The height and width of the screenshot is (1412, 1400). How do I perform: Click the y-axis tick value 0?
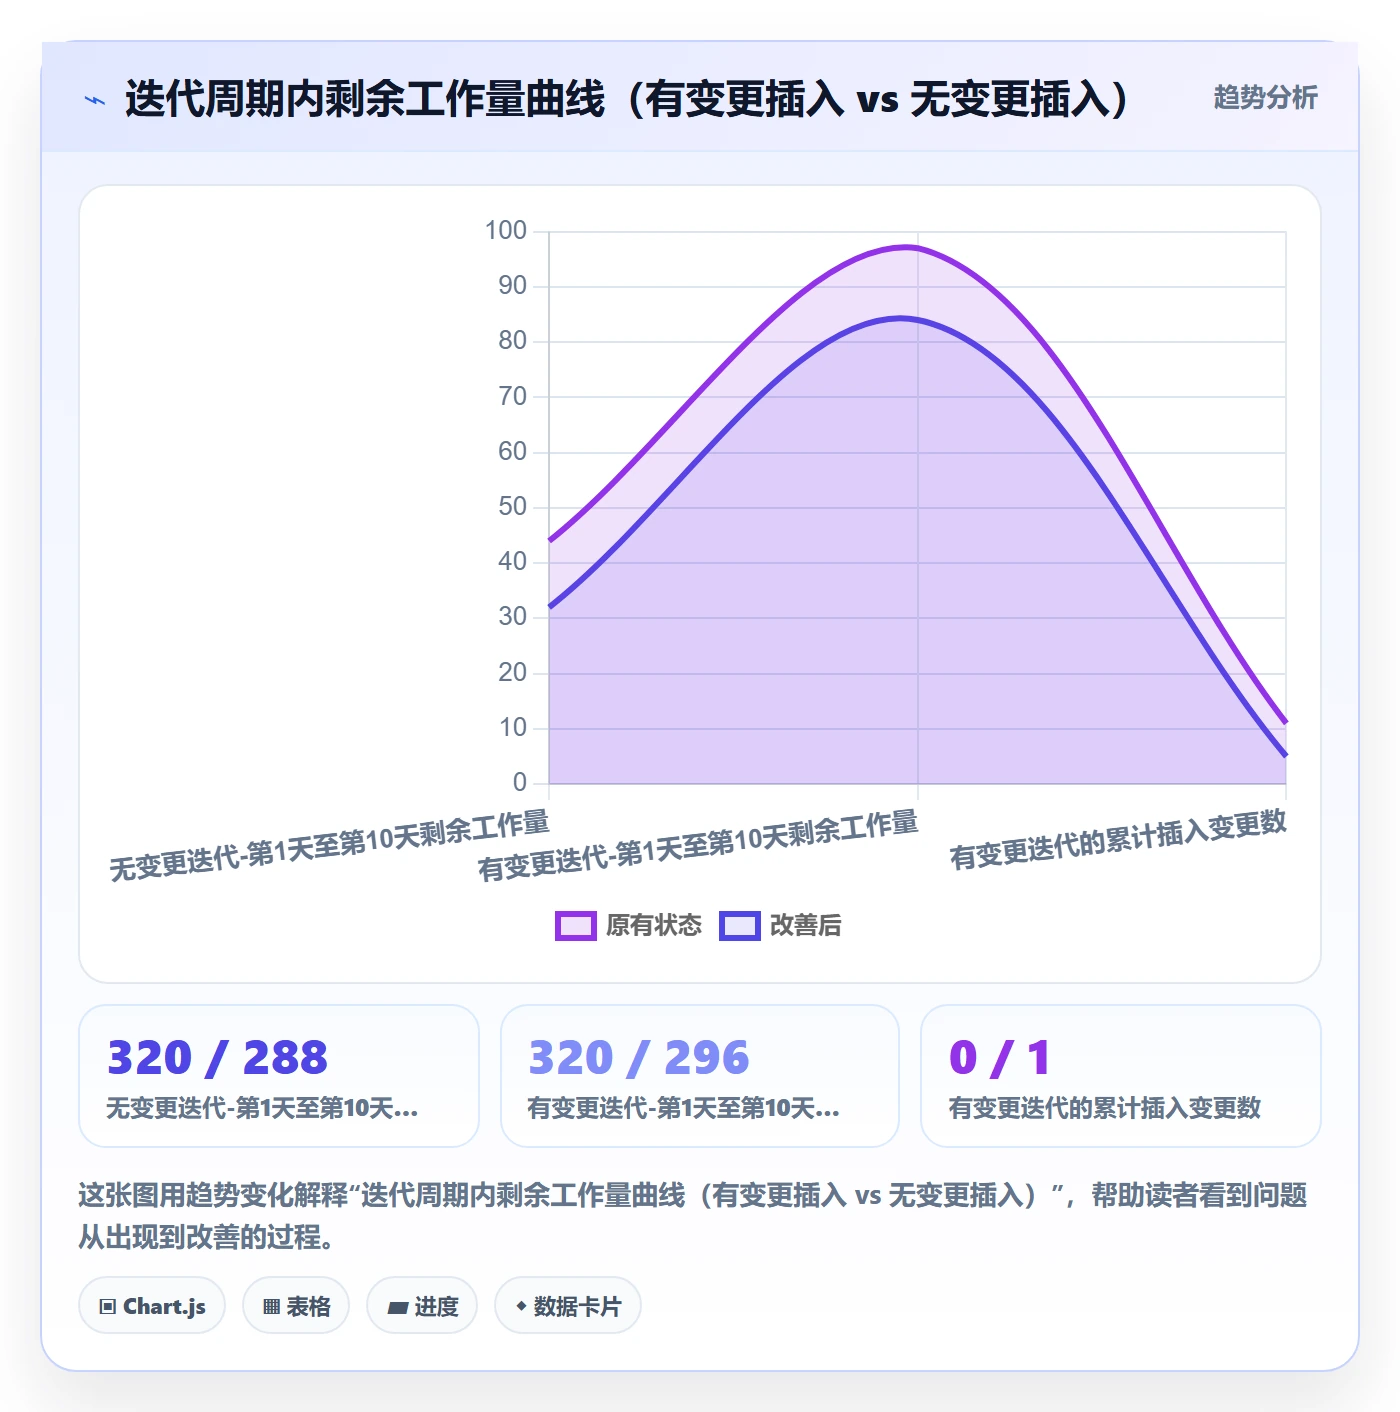[520, 783]
